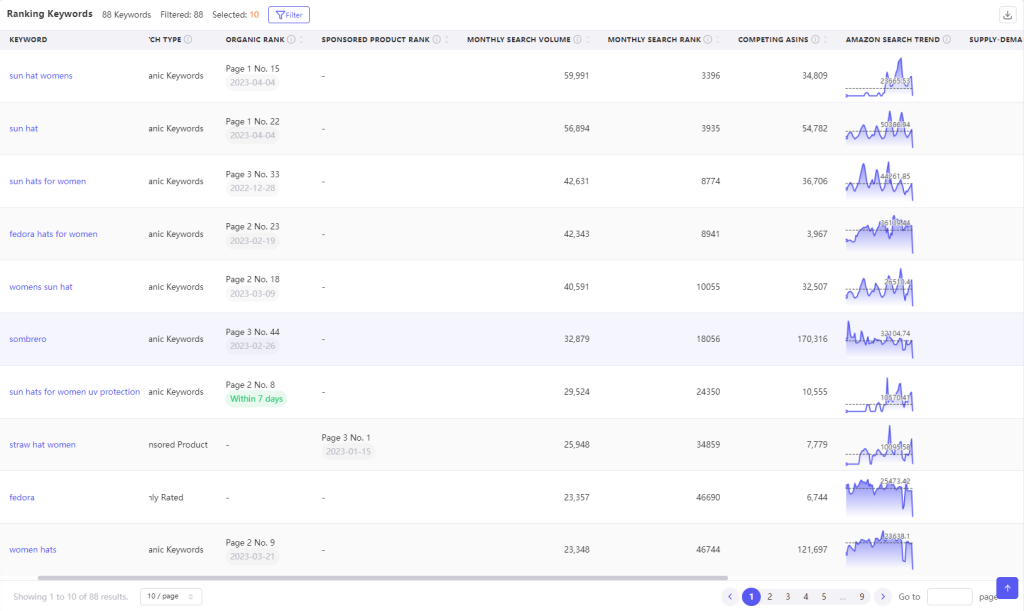Click the Selected: 10 count

(235, 14)
